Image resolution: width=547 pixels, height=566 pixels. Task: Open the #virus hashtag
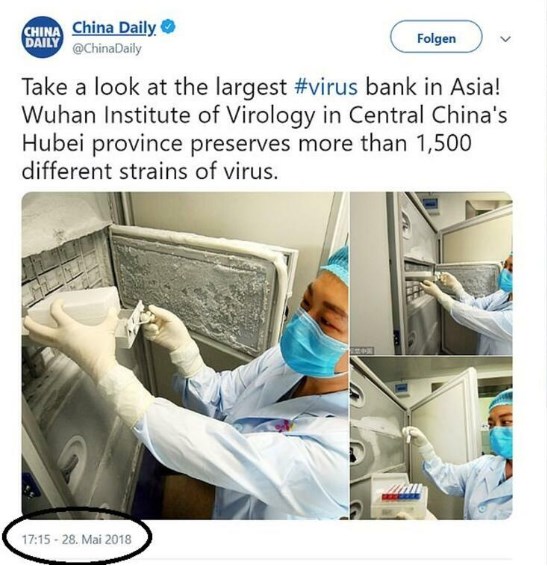tap(326, 87)
